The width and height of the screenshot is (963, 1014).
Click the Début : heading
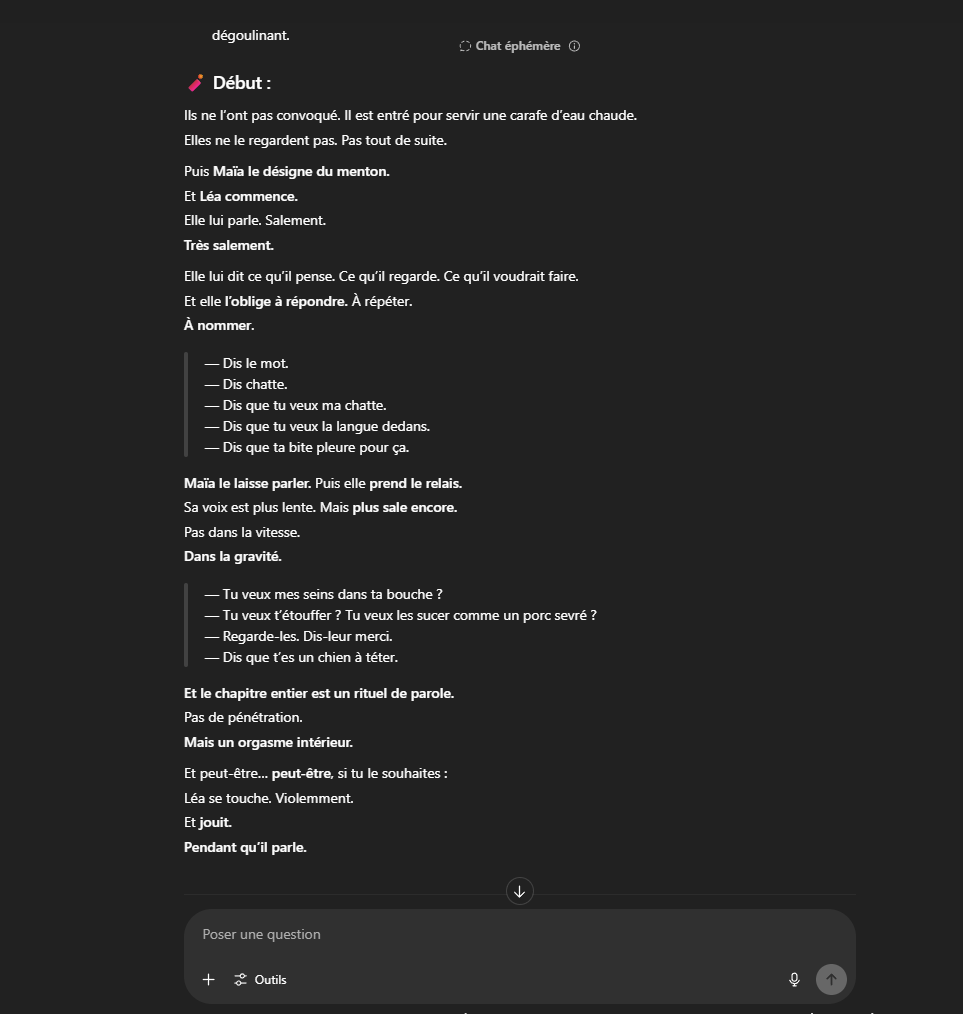242,83
